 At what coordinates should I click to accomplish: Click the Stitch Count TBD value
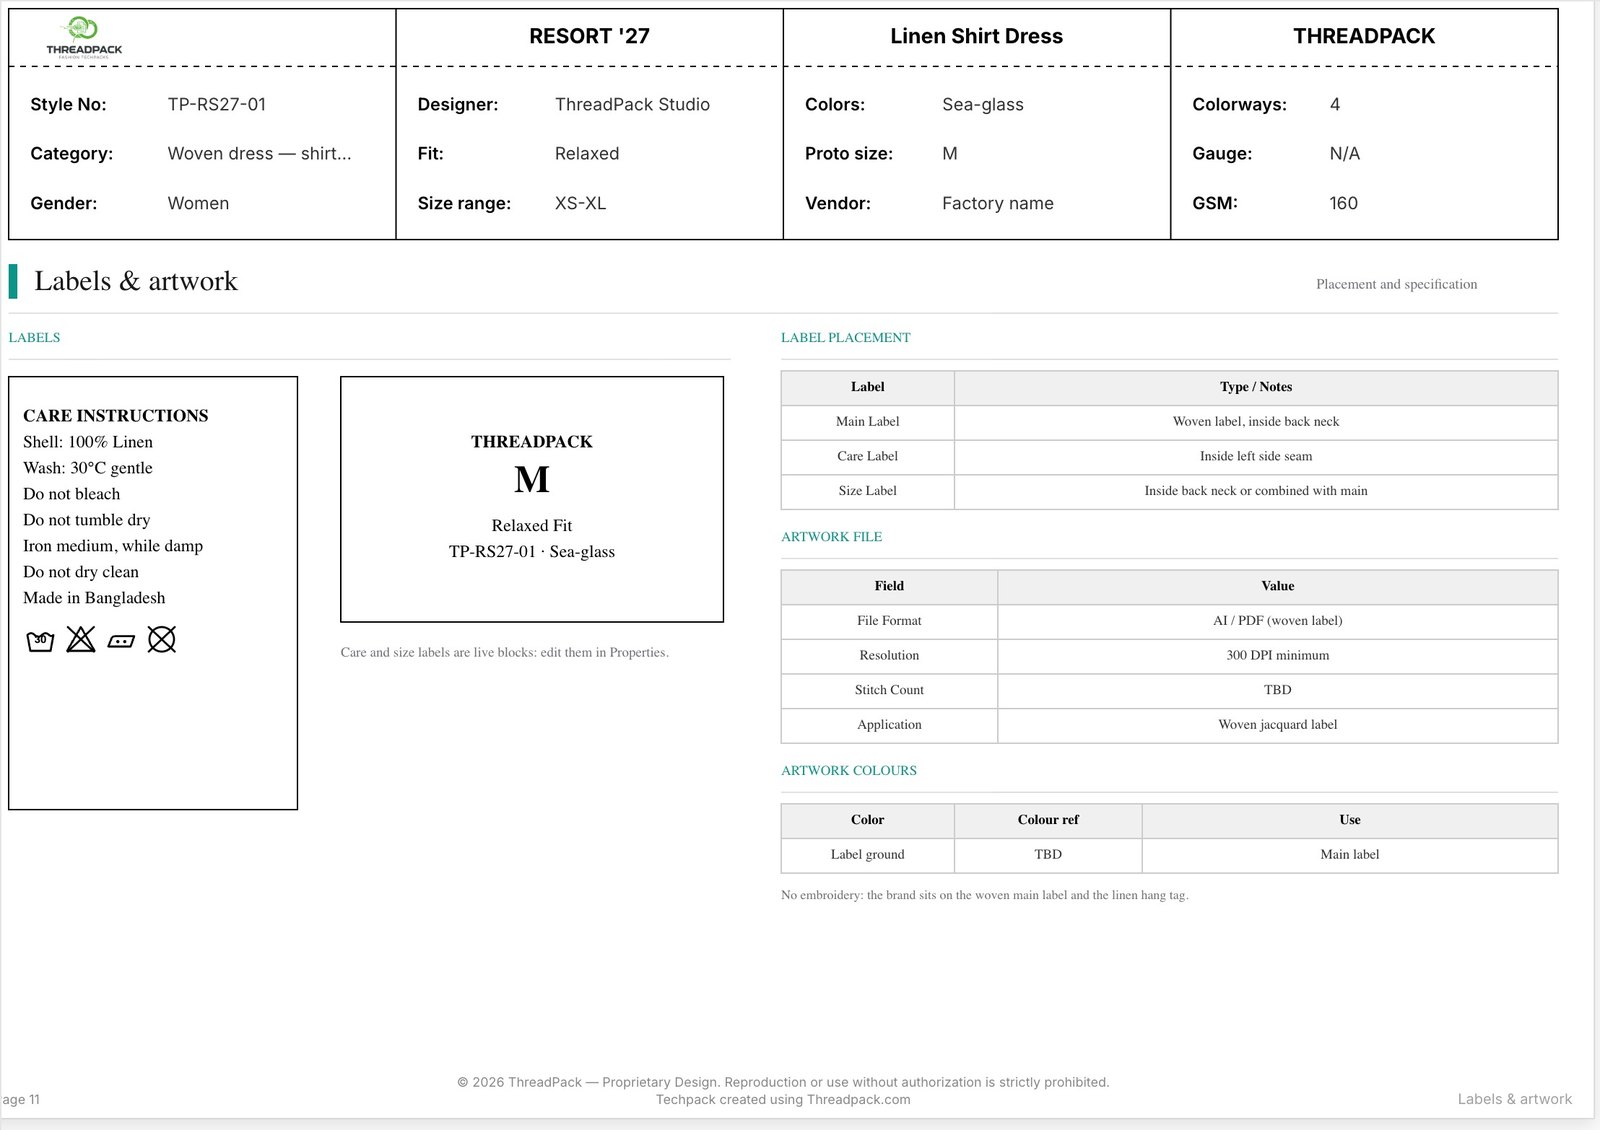pos(1277,690)
